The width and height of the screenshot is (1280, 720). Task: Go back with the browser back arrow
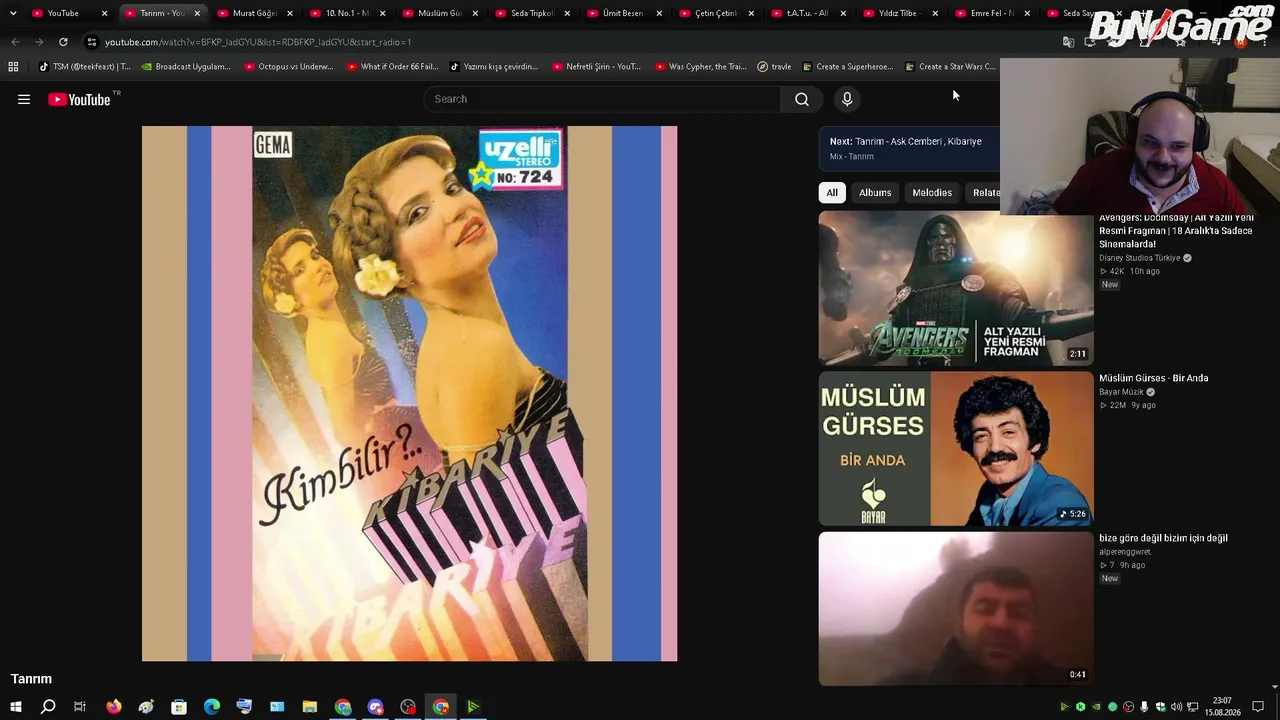tap(15, 42)
